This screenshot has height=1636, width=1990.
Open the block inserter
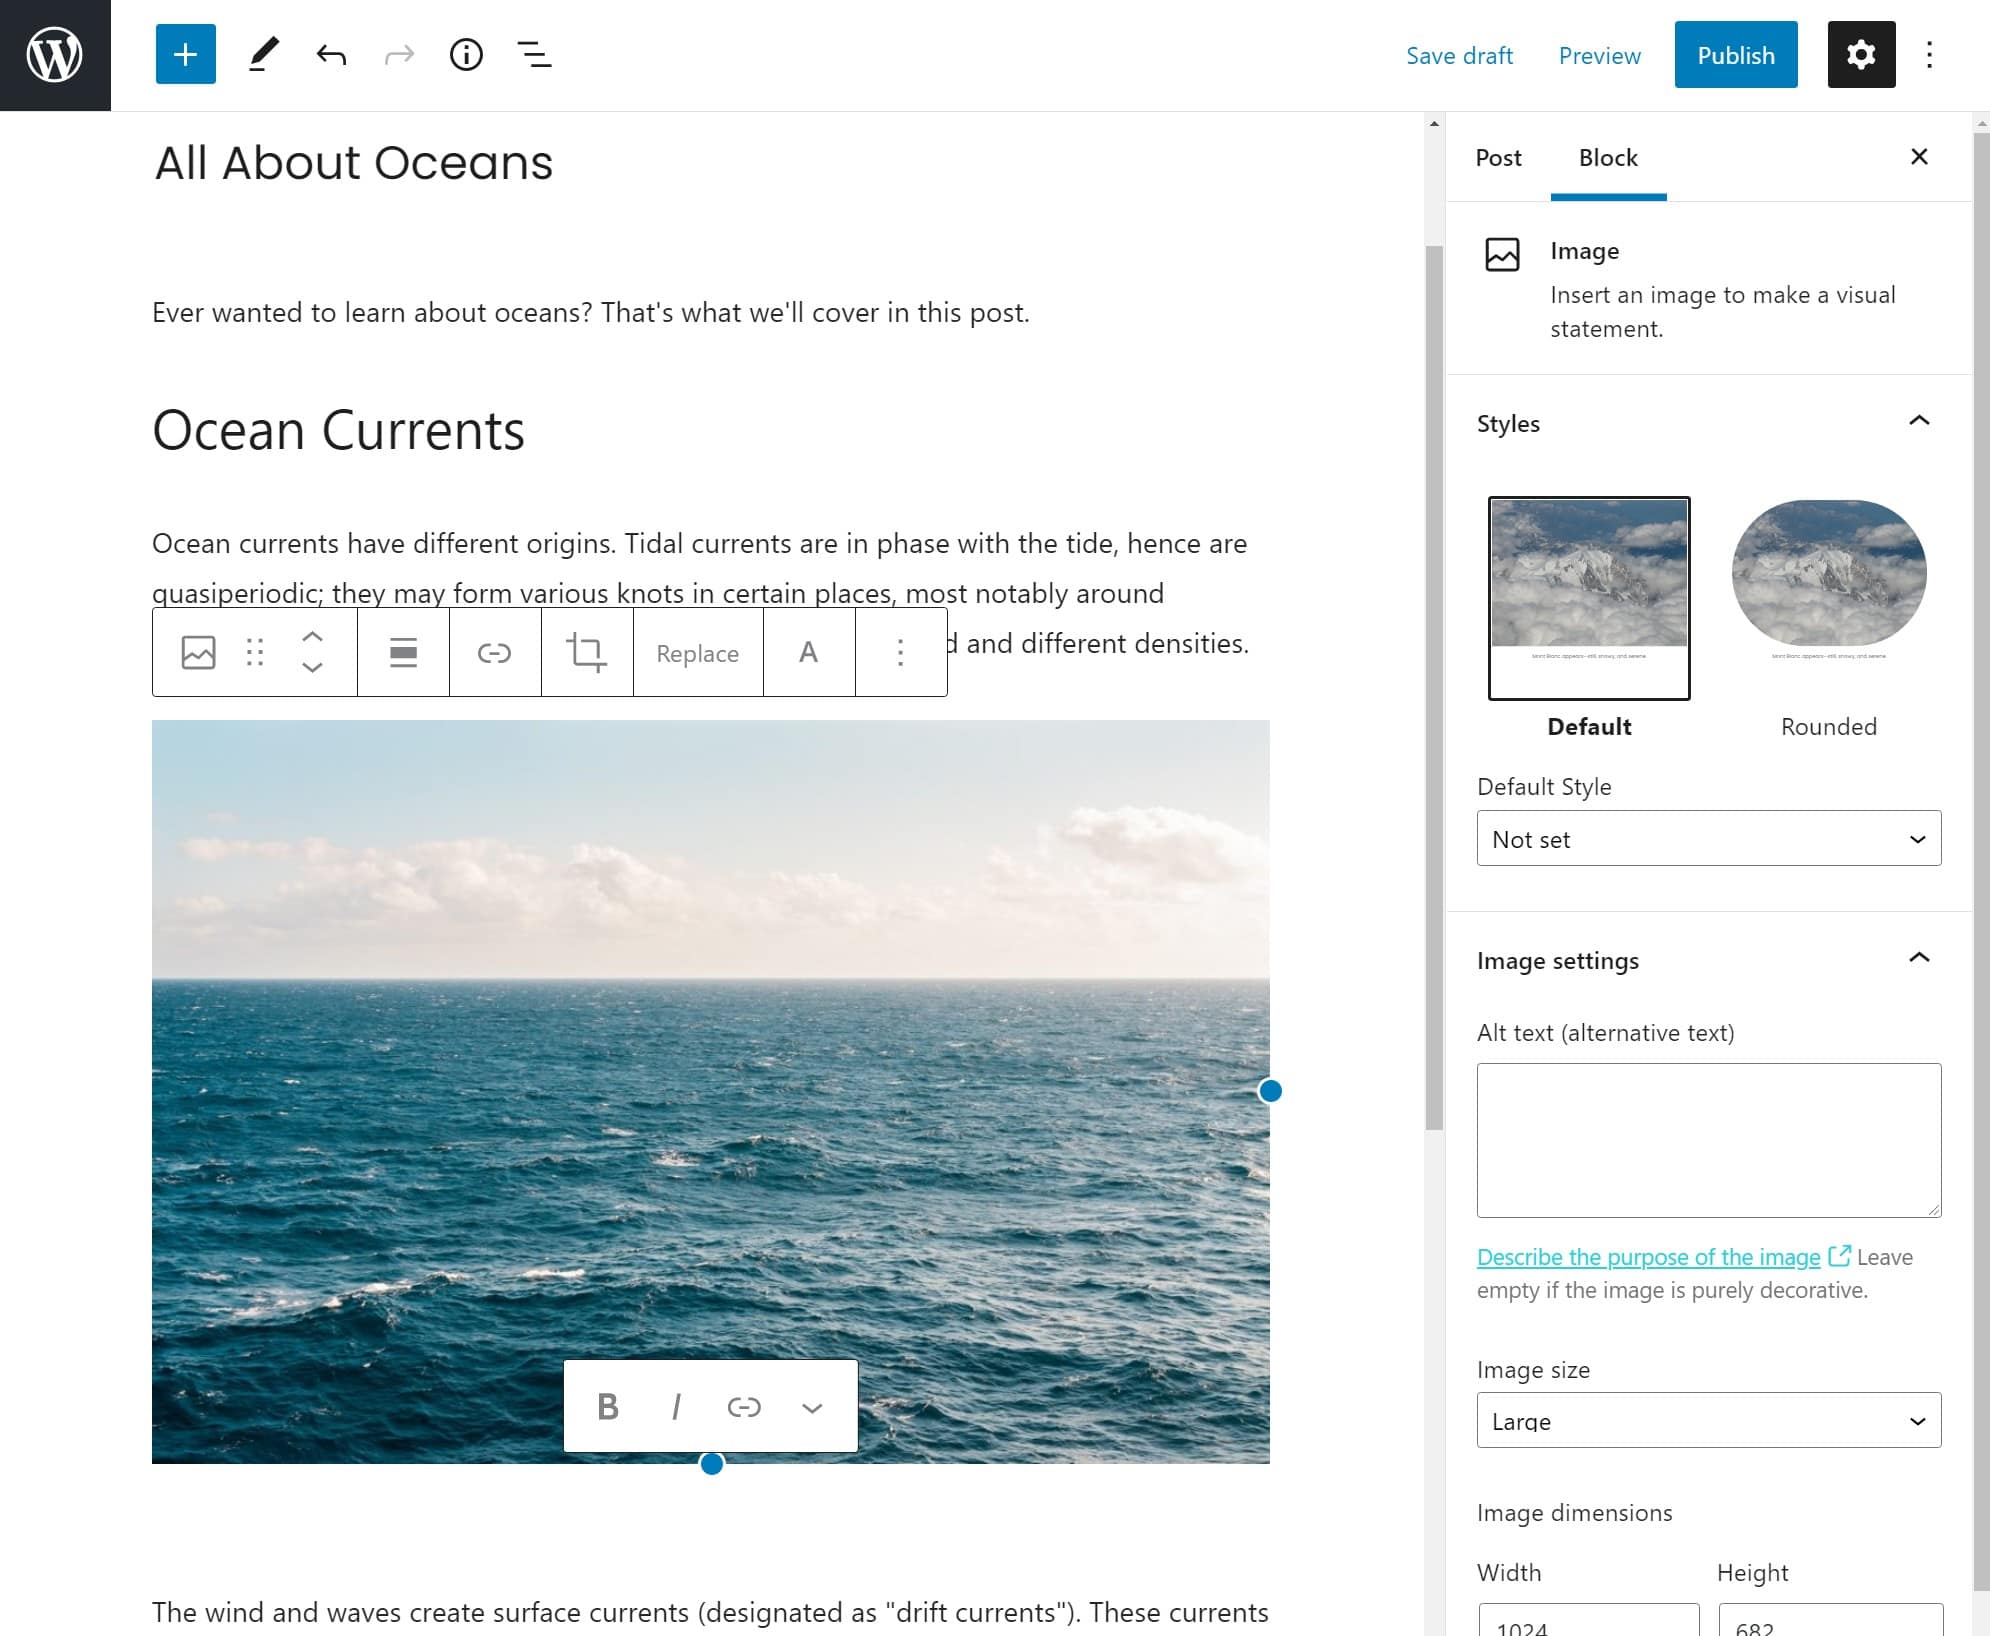point(185,55)
